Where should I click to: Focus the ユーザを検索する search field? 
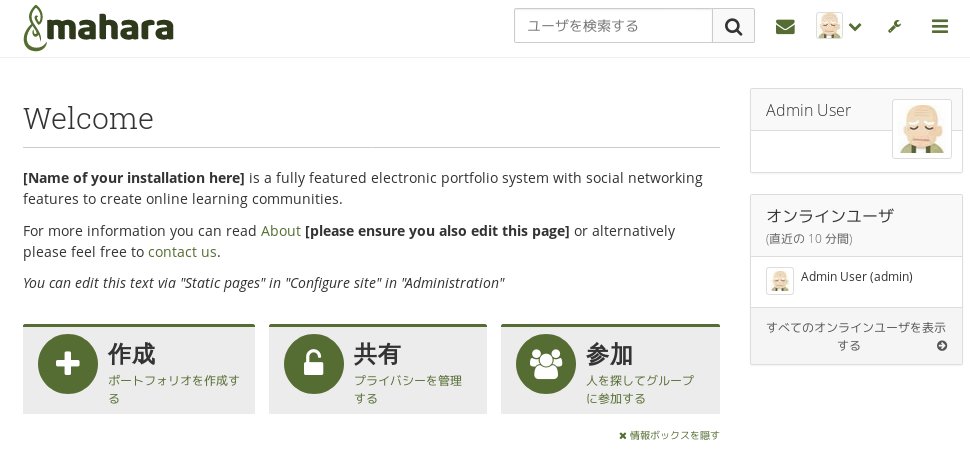[613, 26]
